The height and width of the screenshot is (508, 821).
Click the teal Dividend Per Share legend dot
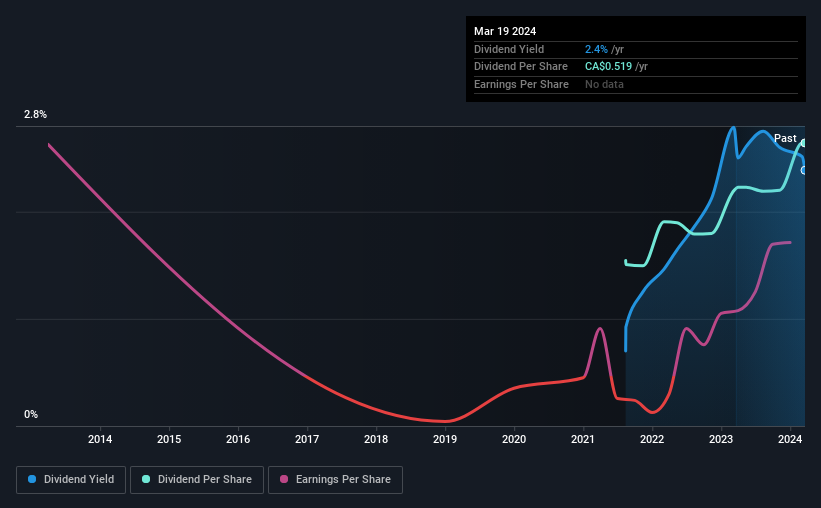tap(146, 479)
